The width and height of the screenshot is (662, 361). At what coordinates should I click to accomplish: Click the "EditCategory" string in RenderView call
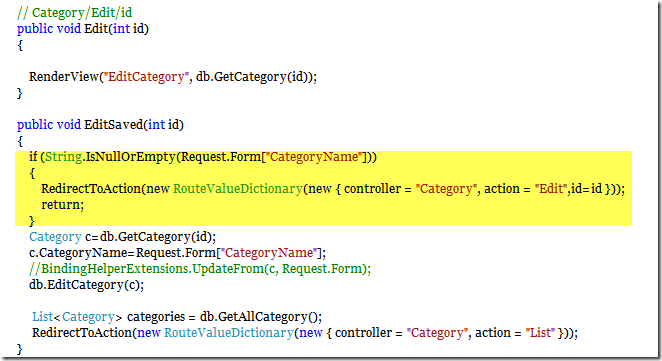point(147,77)
